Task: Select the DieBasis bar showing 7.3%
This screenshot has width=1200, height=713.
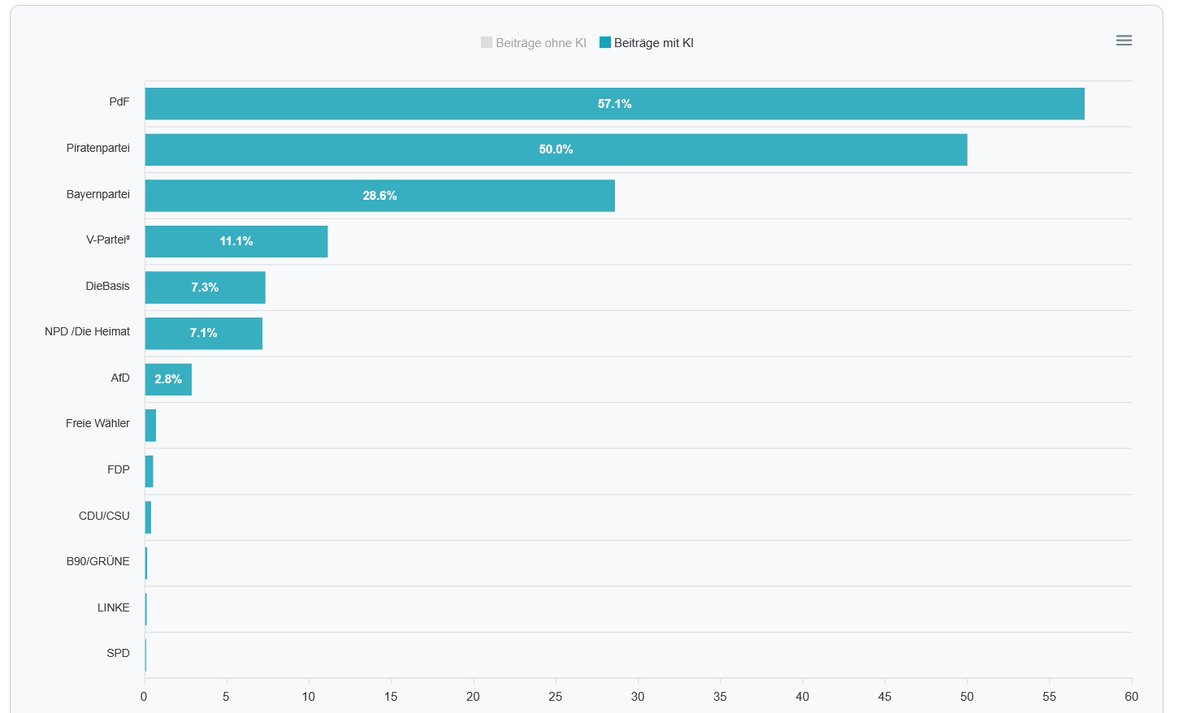Action: (205, 288)
